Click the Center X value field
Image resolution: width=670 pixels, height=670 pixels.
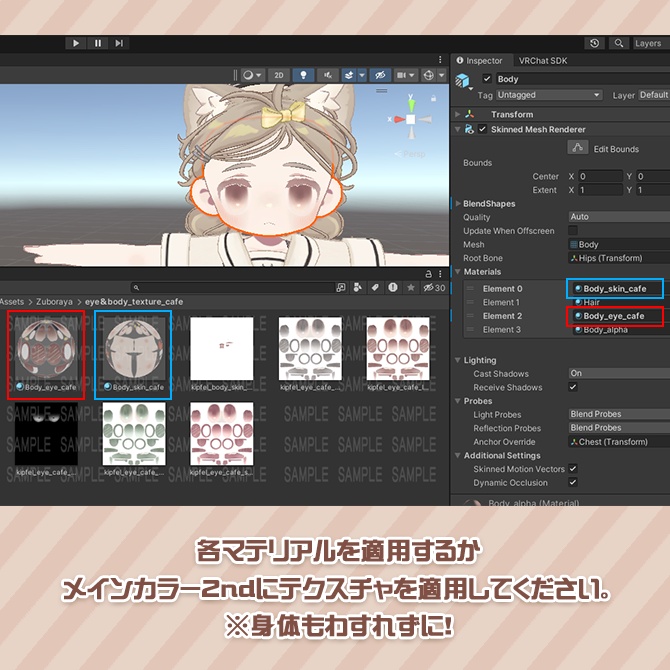coord(600,176)
